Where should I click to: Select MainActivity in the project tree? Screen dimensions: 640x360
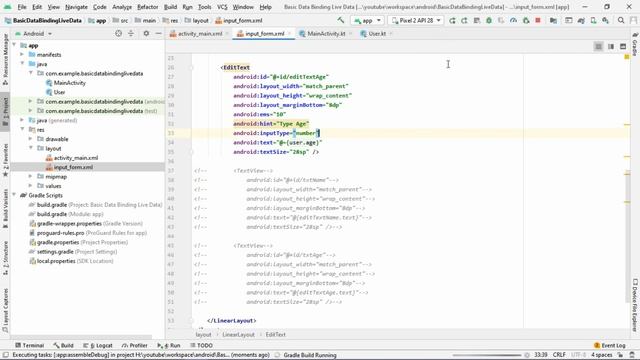click(70, 83)
